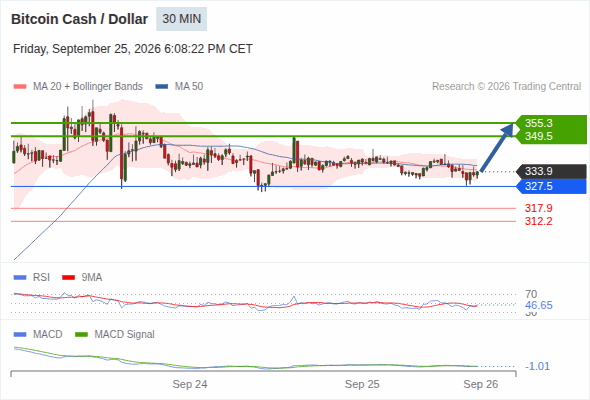Toggle the MACD legend entry
Screen dimensions: 590x400
38,334
